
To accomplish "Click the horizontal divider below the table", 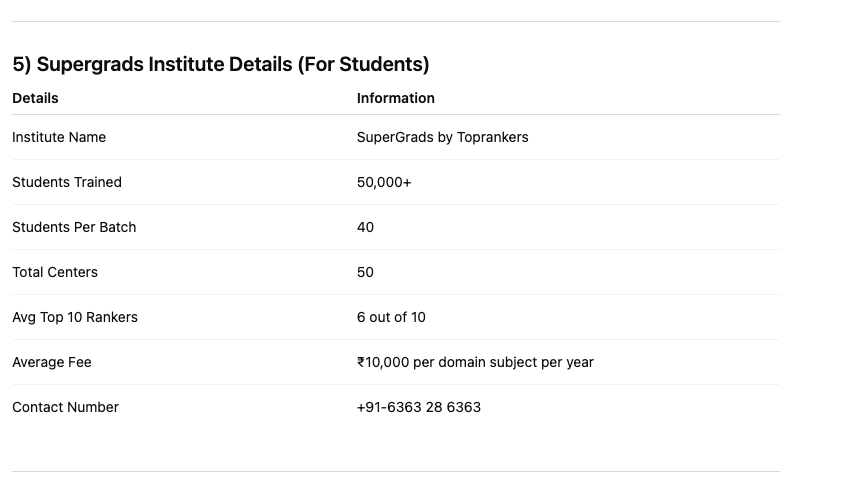I will tap(395, 471).
